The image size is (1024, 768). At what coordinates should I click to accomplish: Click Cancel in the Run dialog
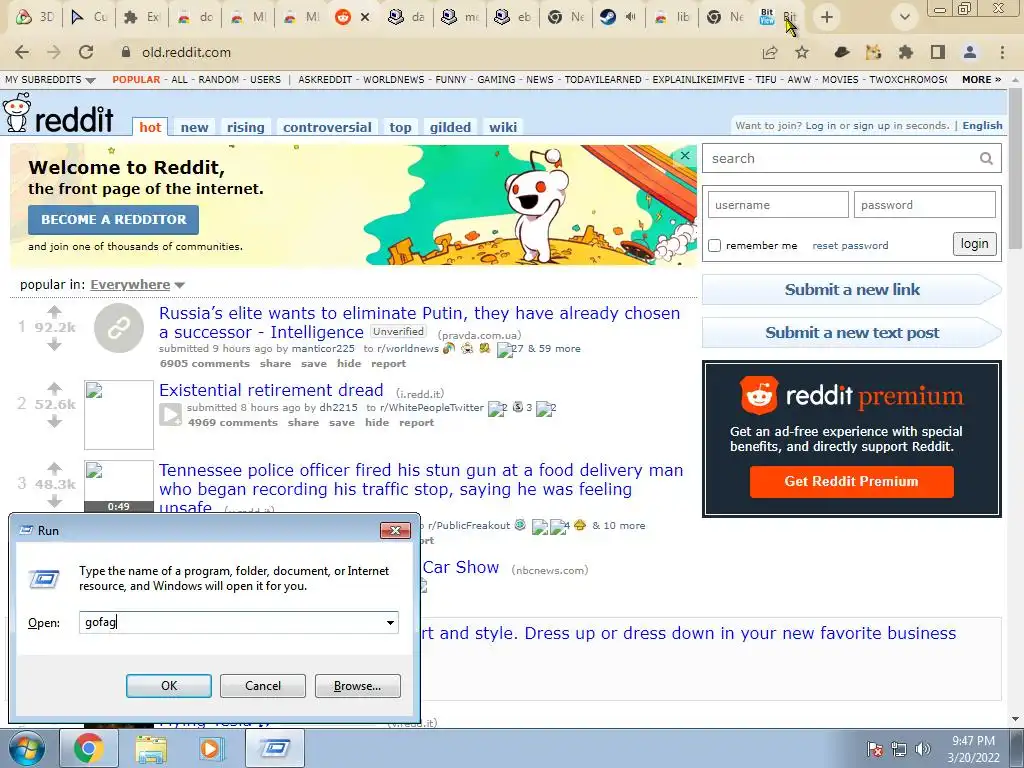tap(263, 686)
